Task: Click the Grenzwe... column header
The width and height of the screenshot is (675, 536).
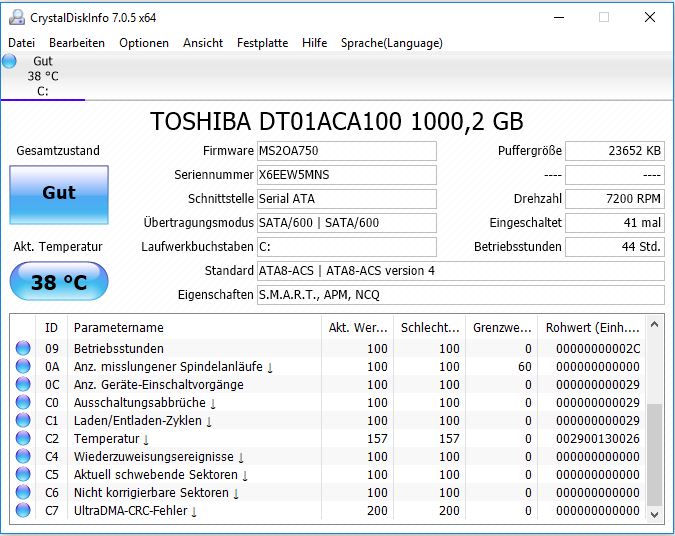Action: (x=502, y=328)
